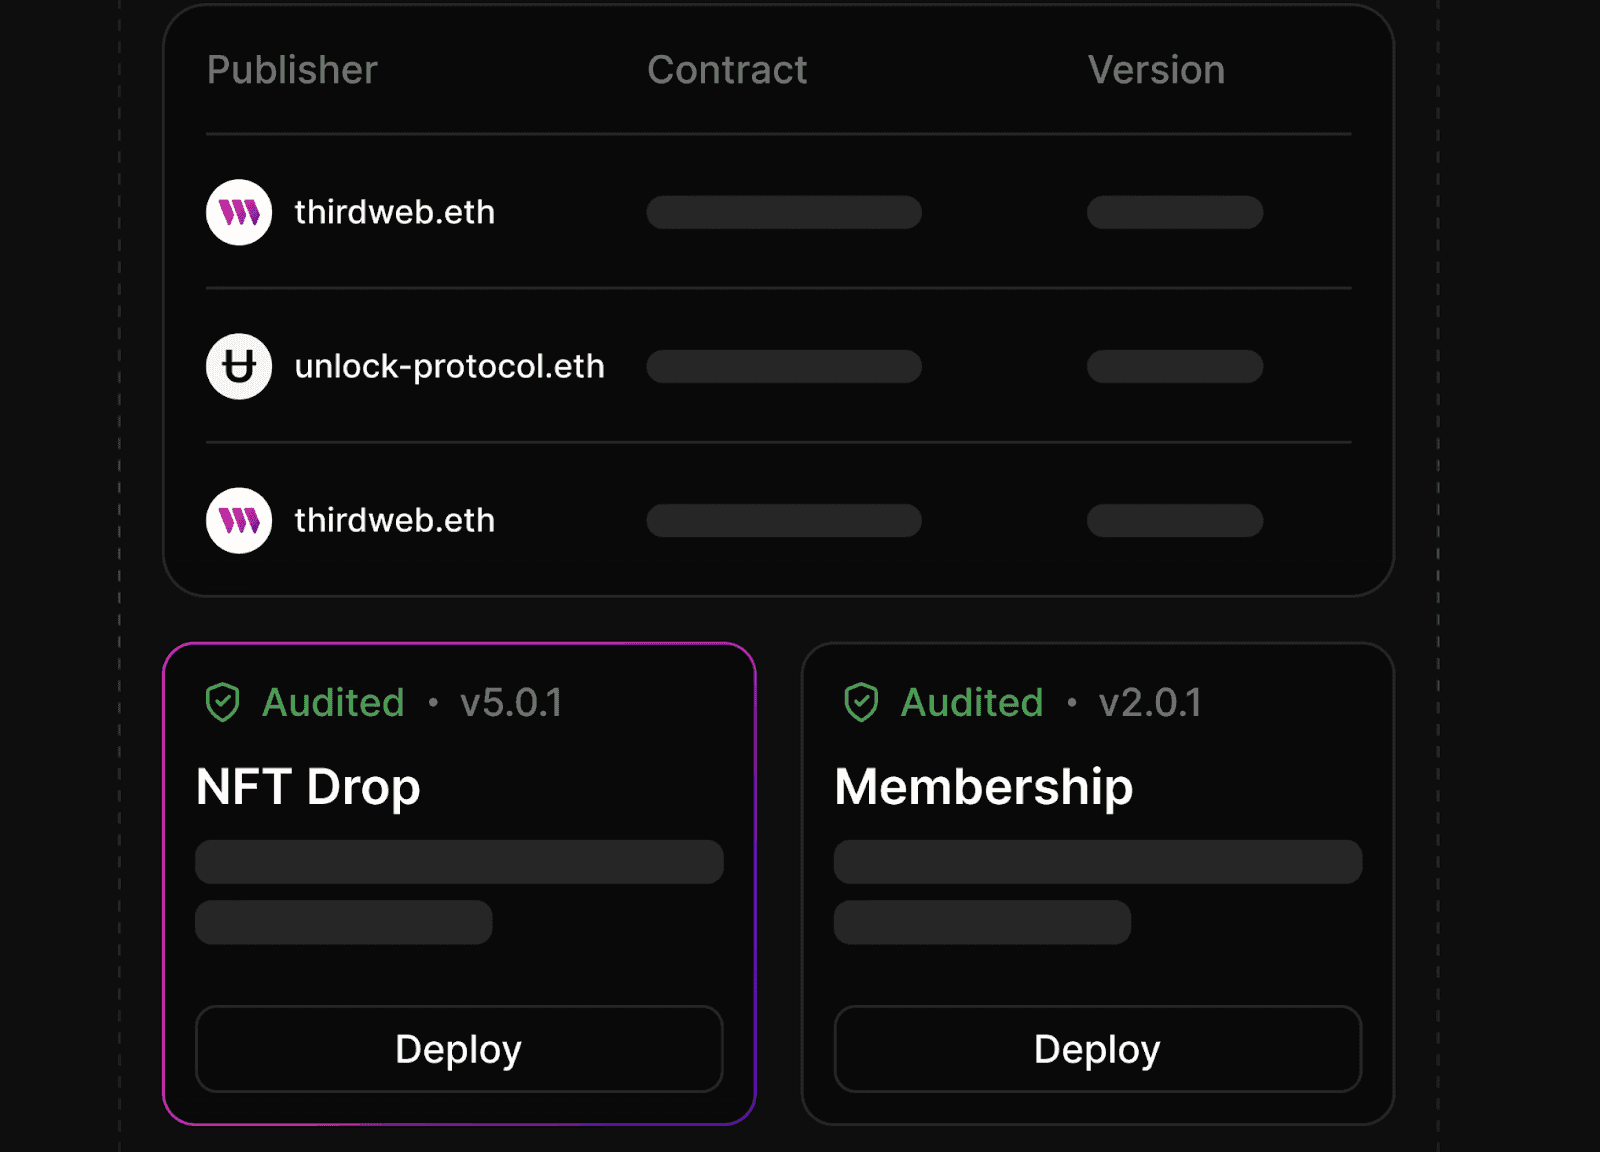Click the Audited shield icon on NFT Drop

pyautogui.click(x=224, y=703)
